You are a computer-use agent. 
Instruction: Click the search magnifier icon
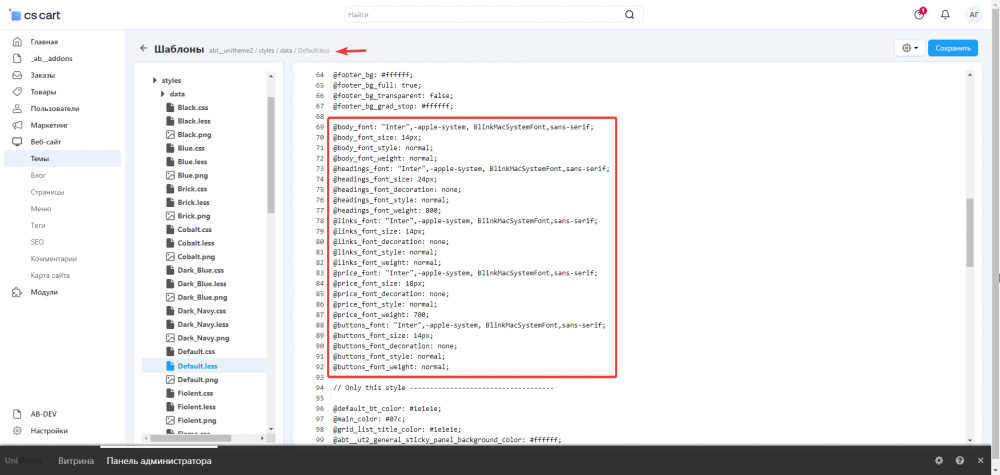tap(629, 15)
